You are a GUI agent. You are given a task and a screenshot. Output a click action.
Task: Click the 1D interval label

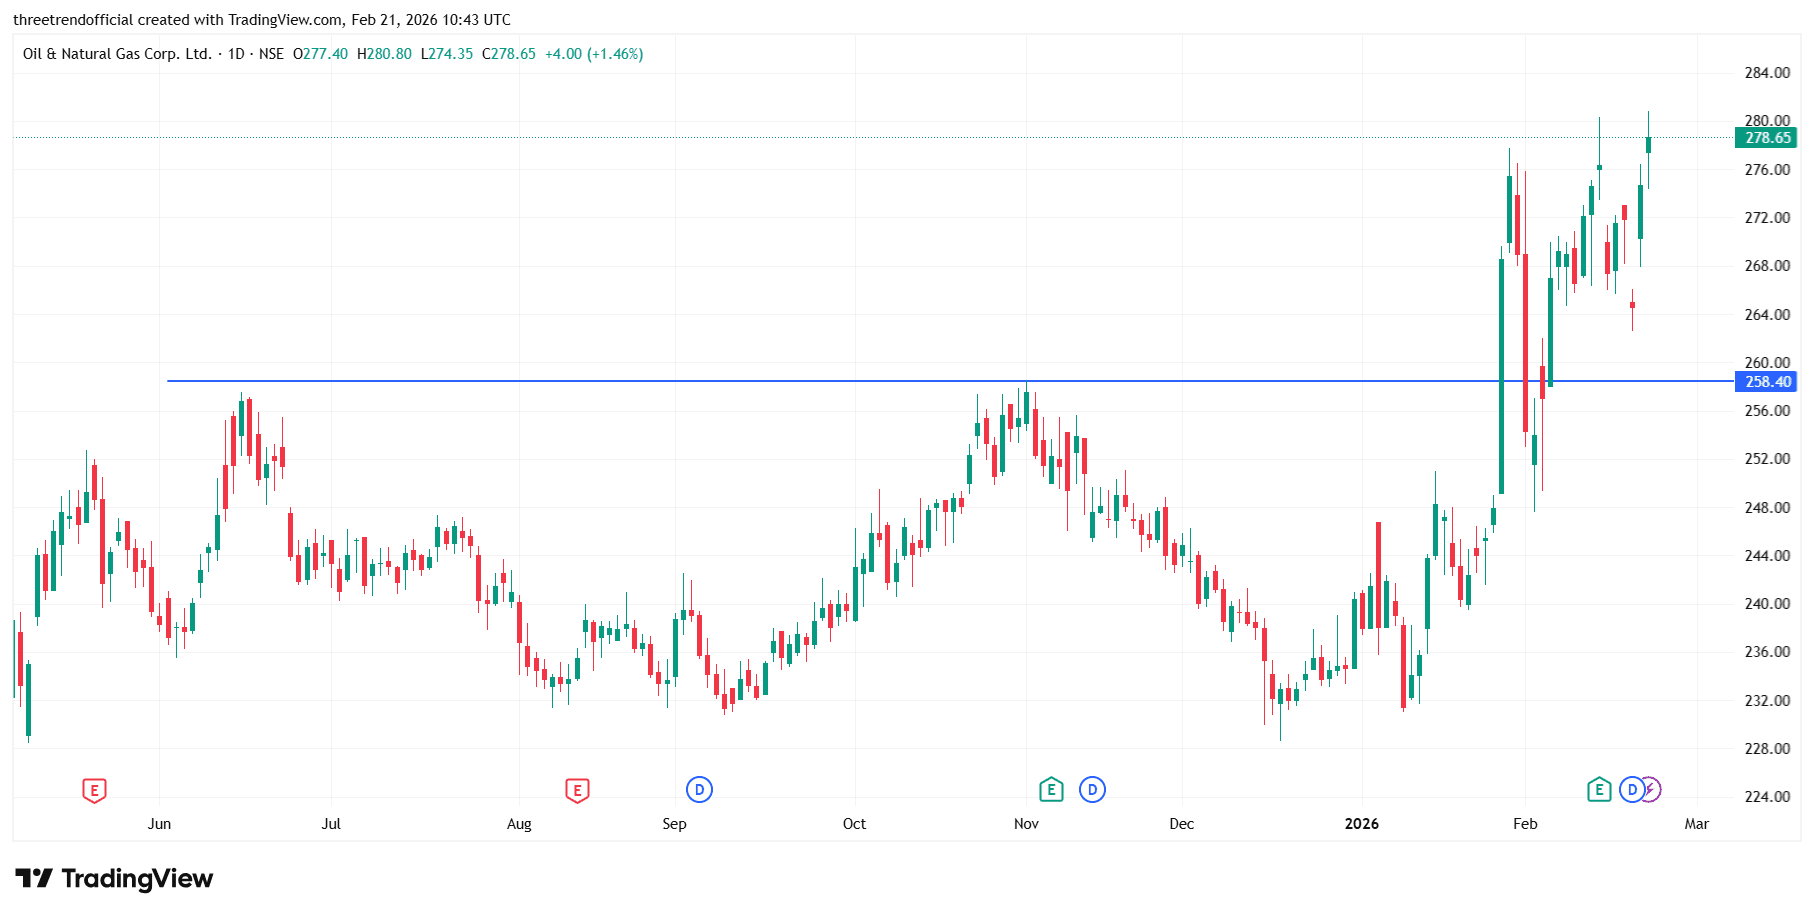(236, 54)
